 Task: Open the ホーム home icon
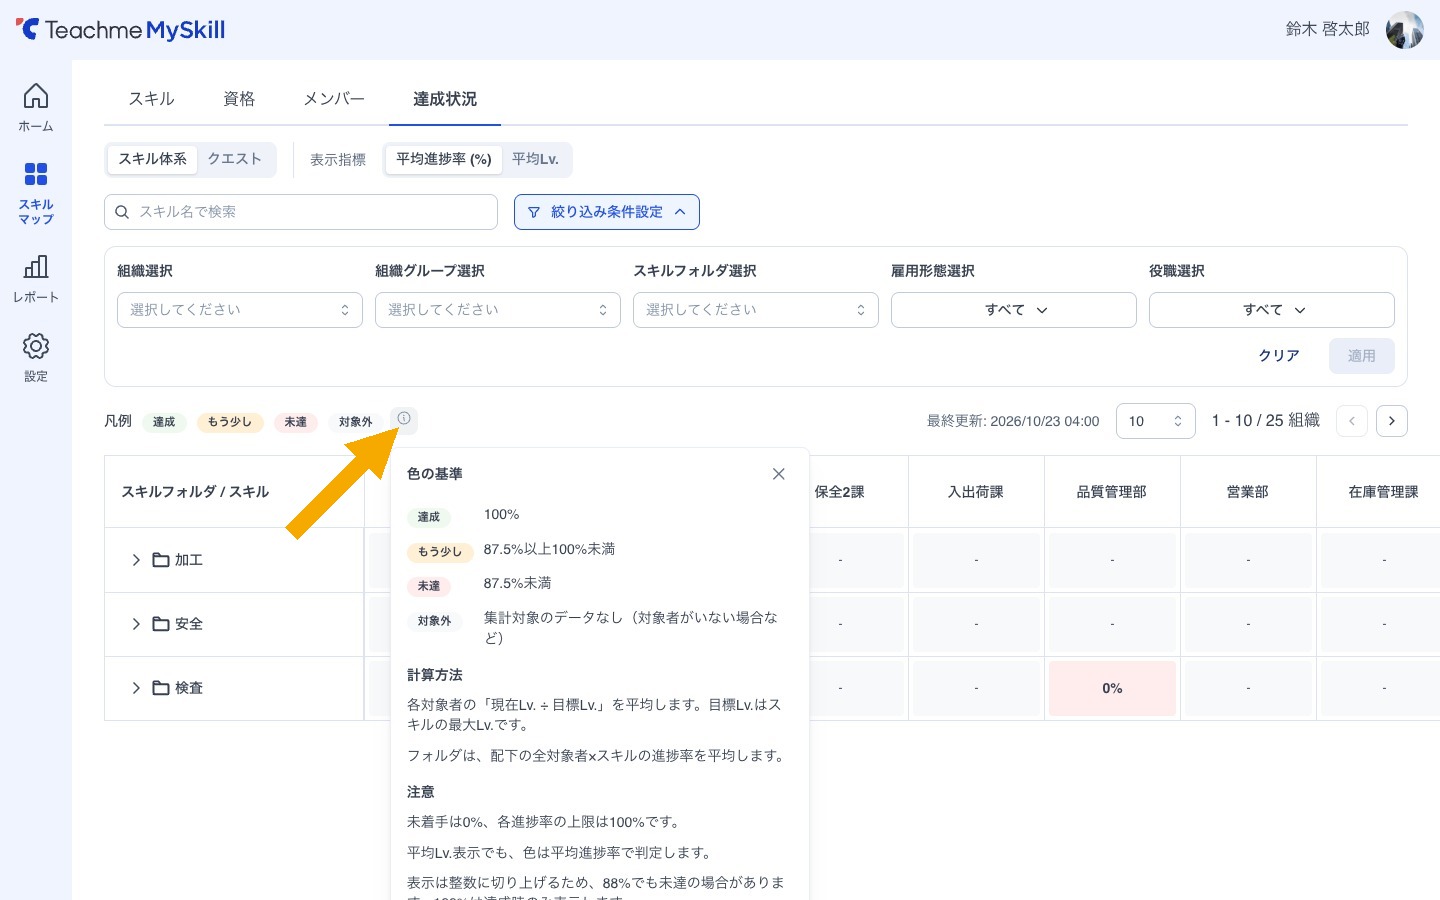(x=36, y=96)
